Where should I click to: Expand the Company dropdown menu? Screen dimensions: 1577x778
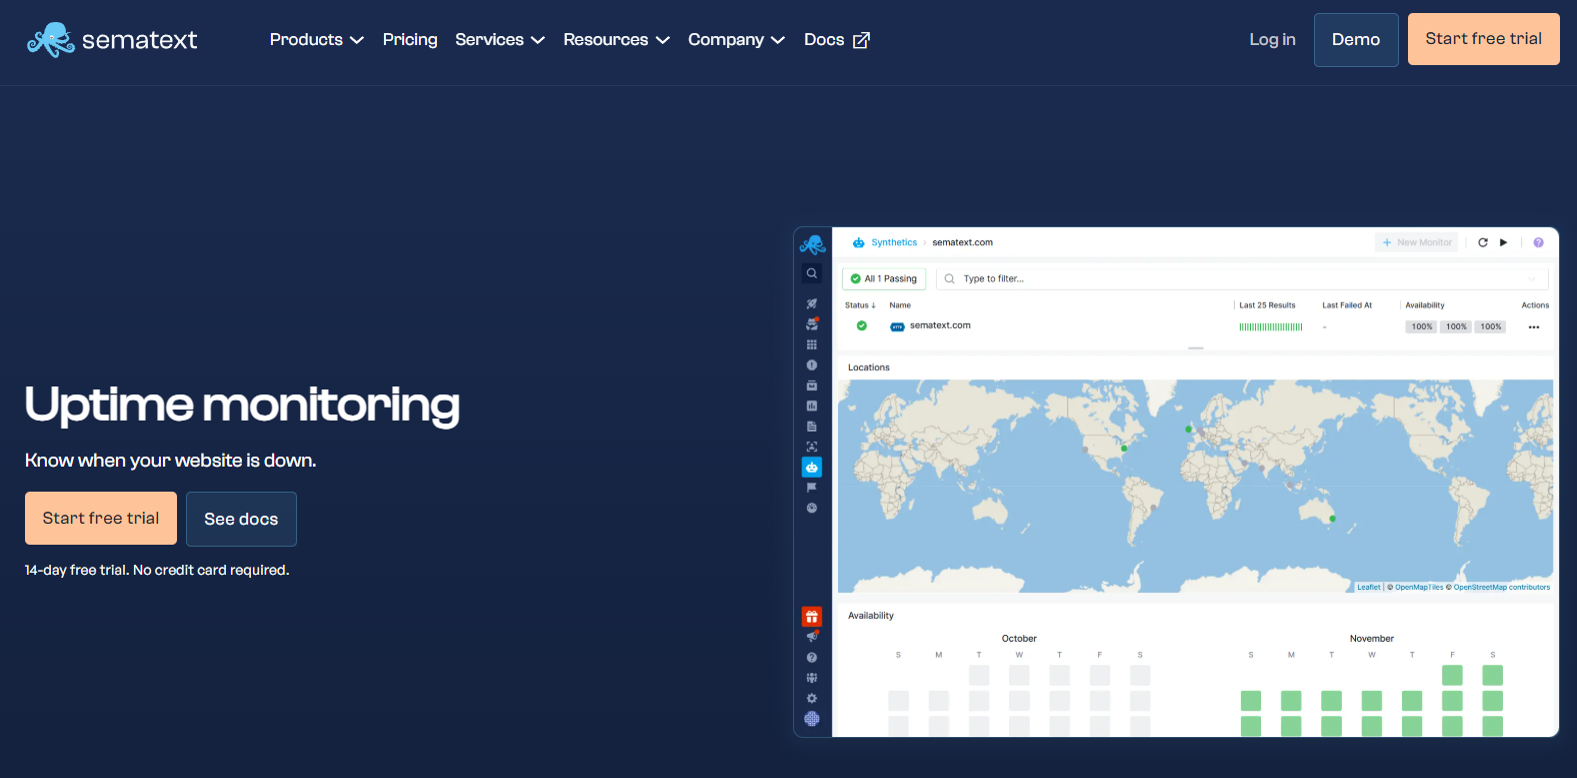pos(736,40)
